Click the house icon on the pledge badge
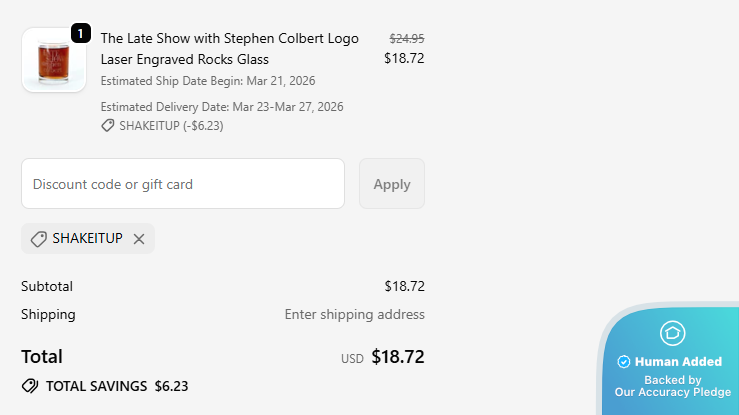 (x=673, y=333)
